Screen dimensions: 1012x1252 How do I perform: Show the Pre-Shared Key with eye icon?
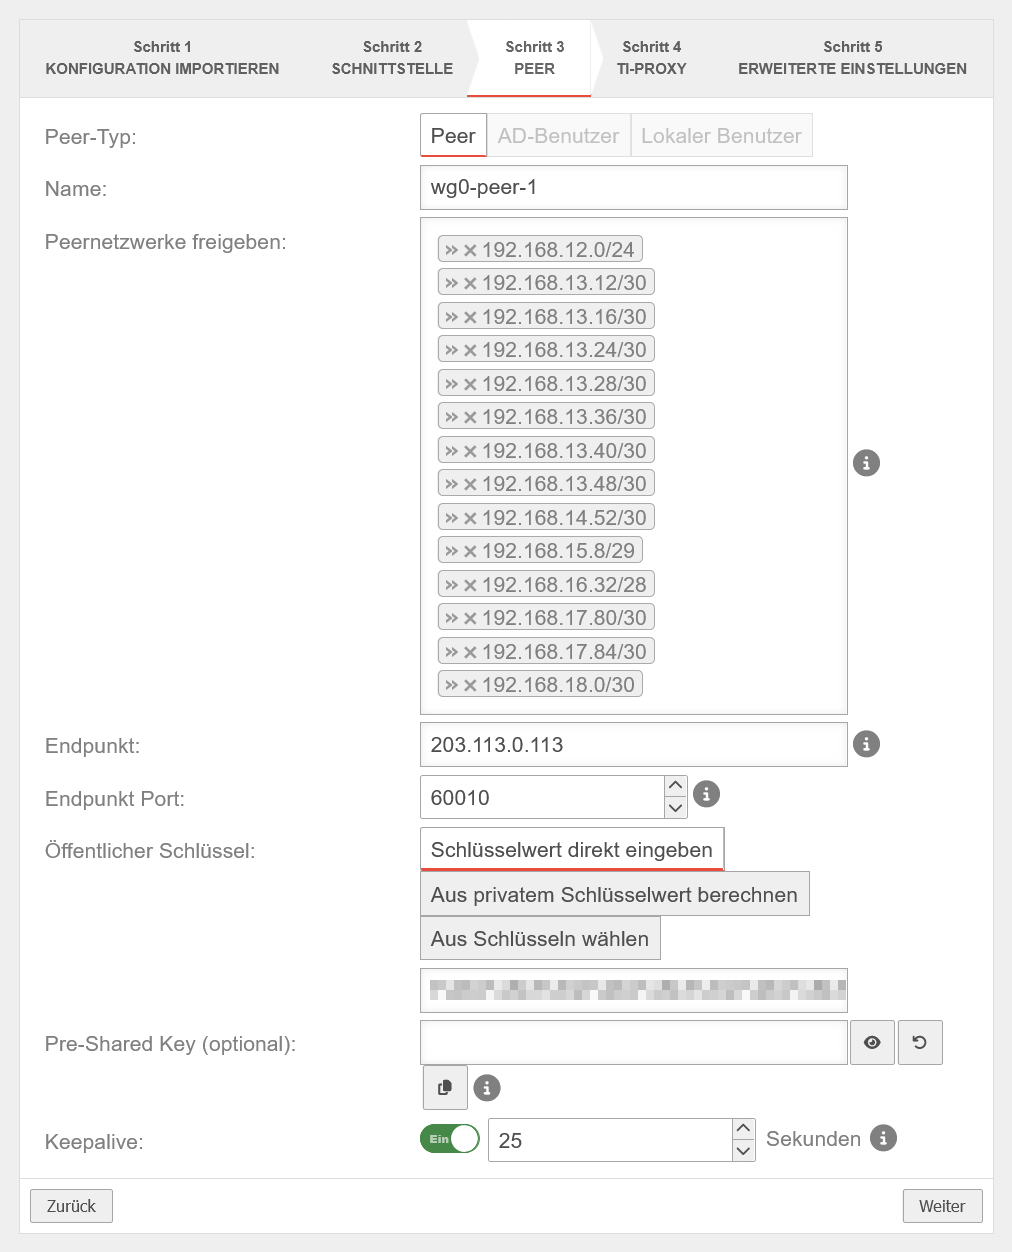click(x=872, y=1043)
